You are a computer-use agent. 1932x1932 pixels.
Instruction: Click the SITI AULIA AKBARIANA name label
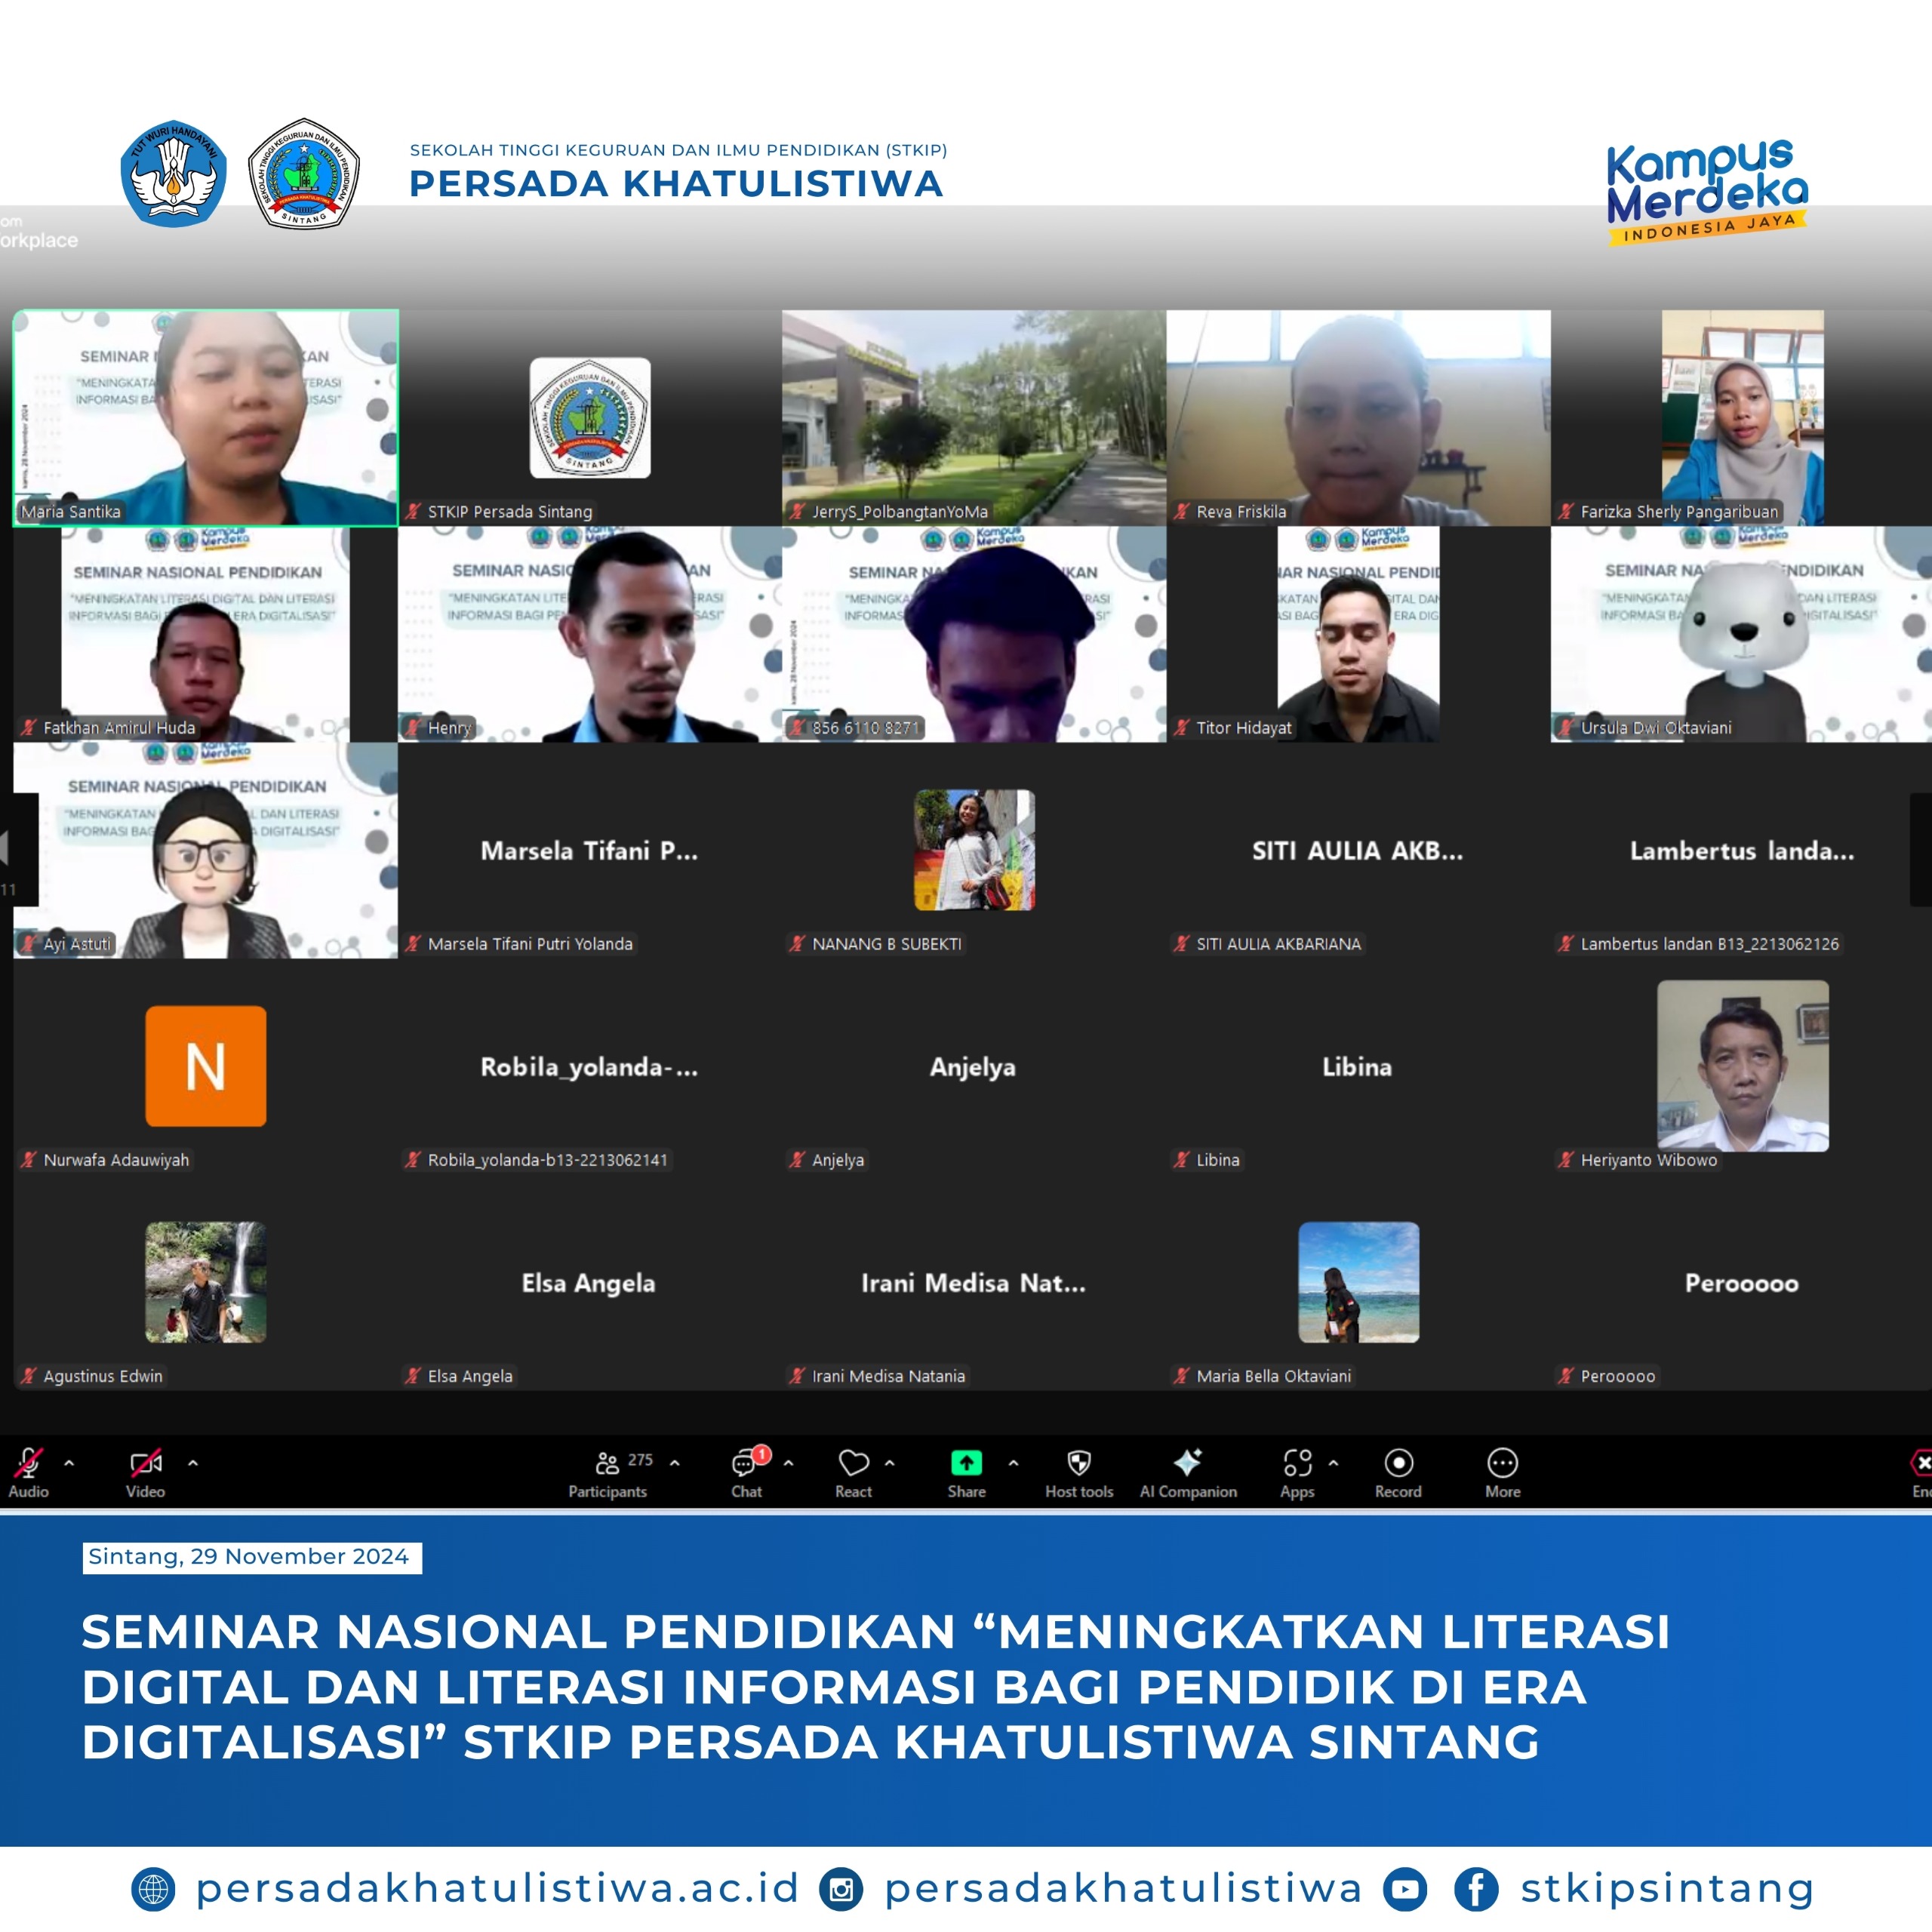1278,944
